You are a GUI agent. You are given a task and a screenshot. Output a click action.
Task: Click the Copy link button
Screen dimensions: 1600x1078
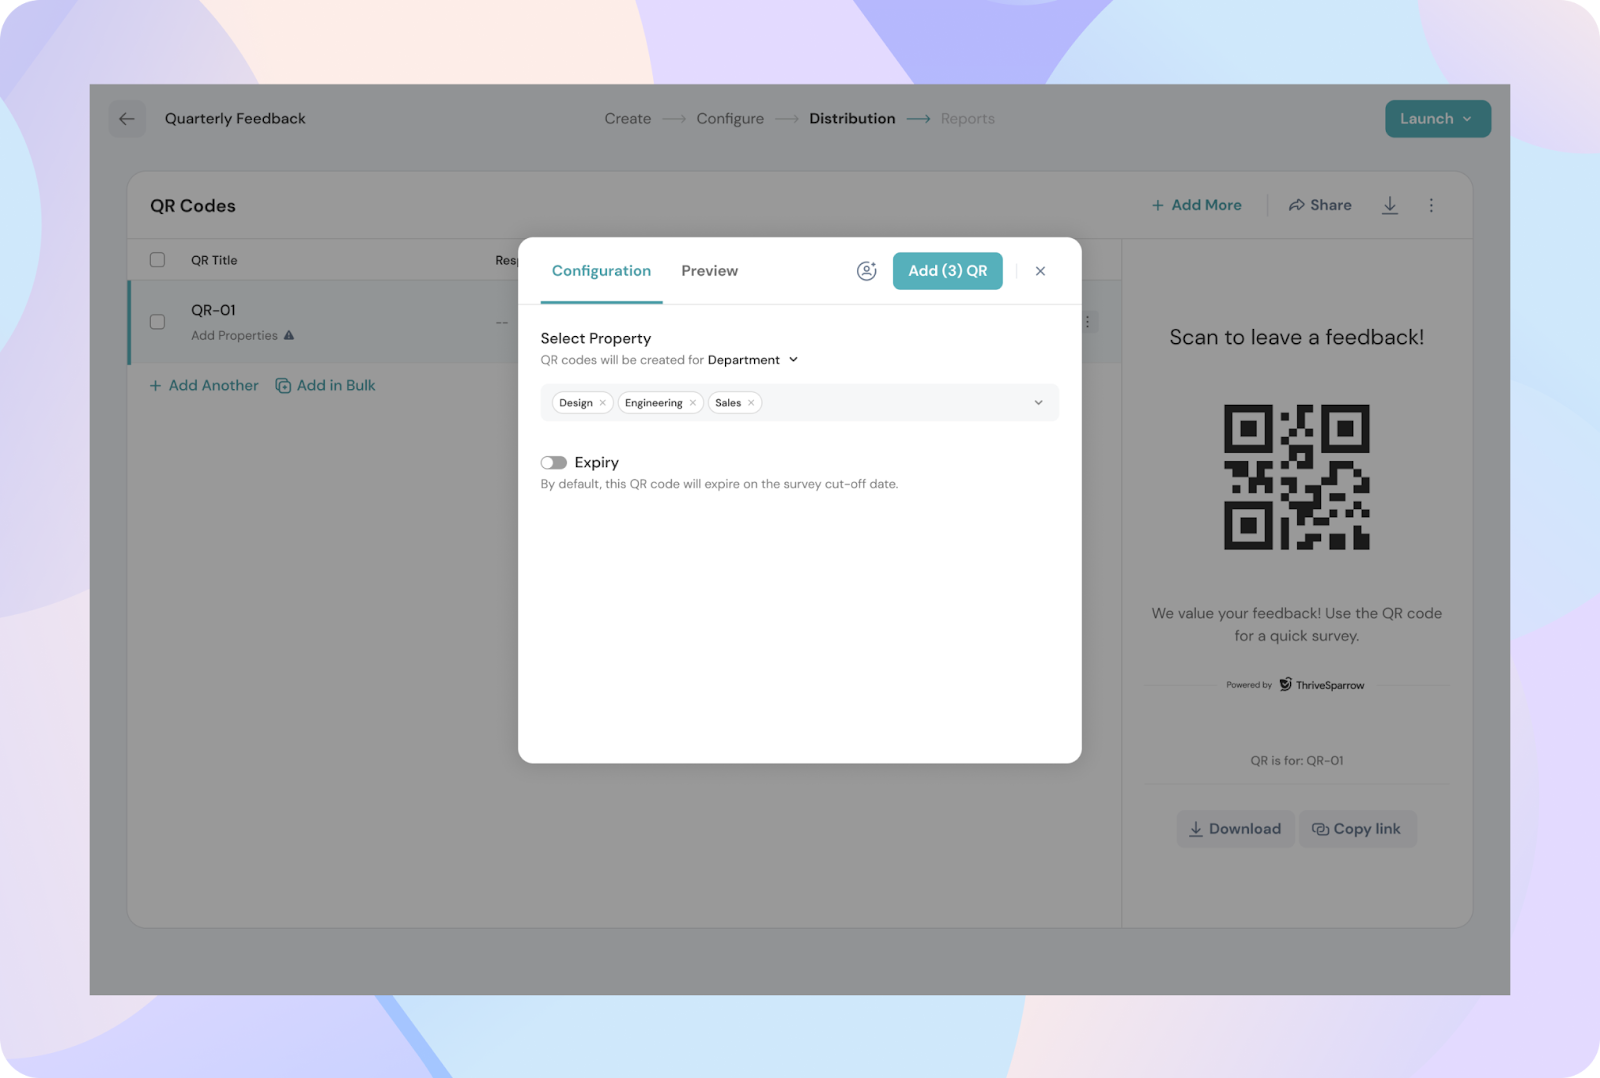[1357, 829]
